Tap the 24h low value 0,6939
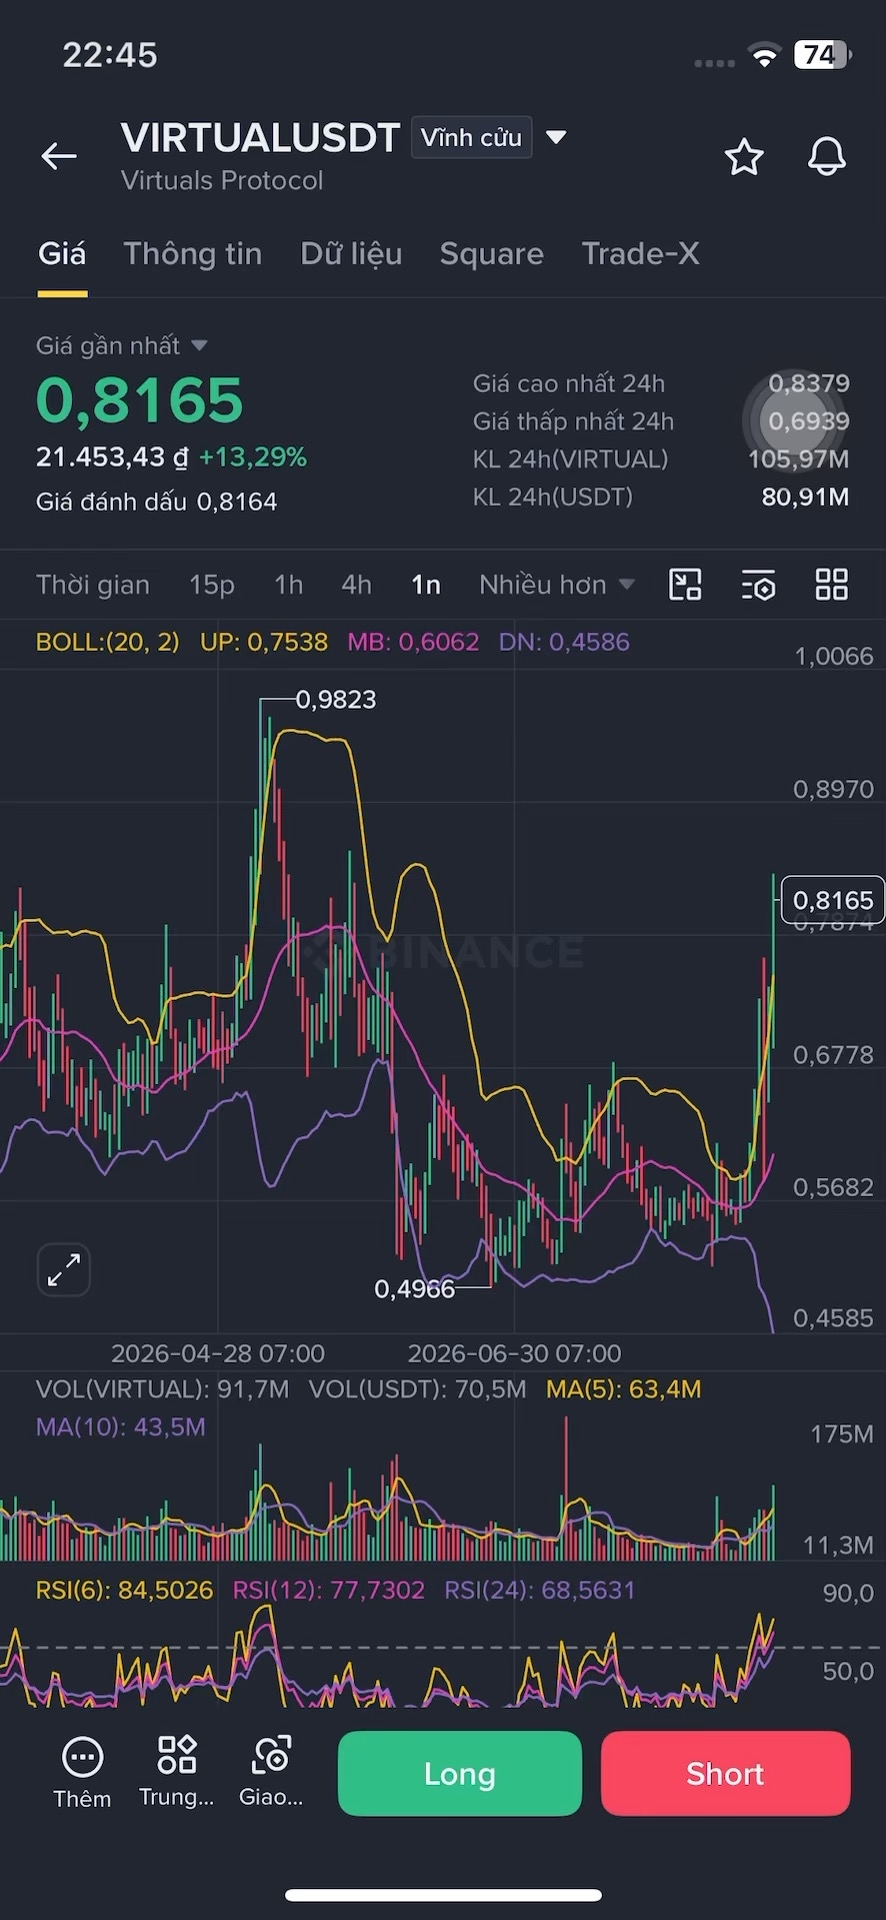 click(809, 421)
